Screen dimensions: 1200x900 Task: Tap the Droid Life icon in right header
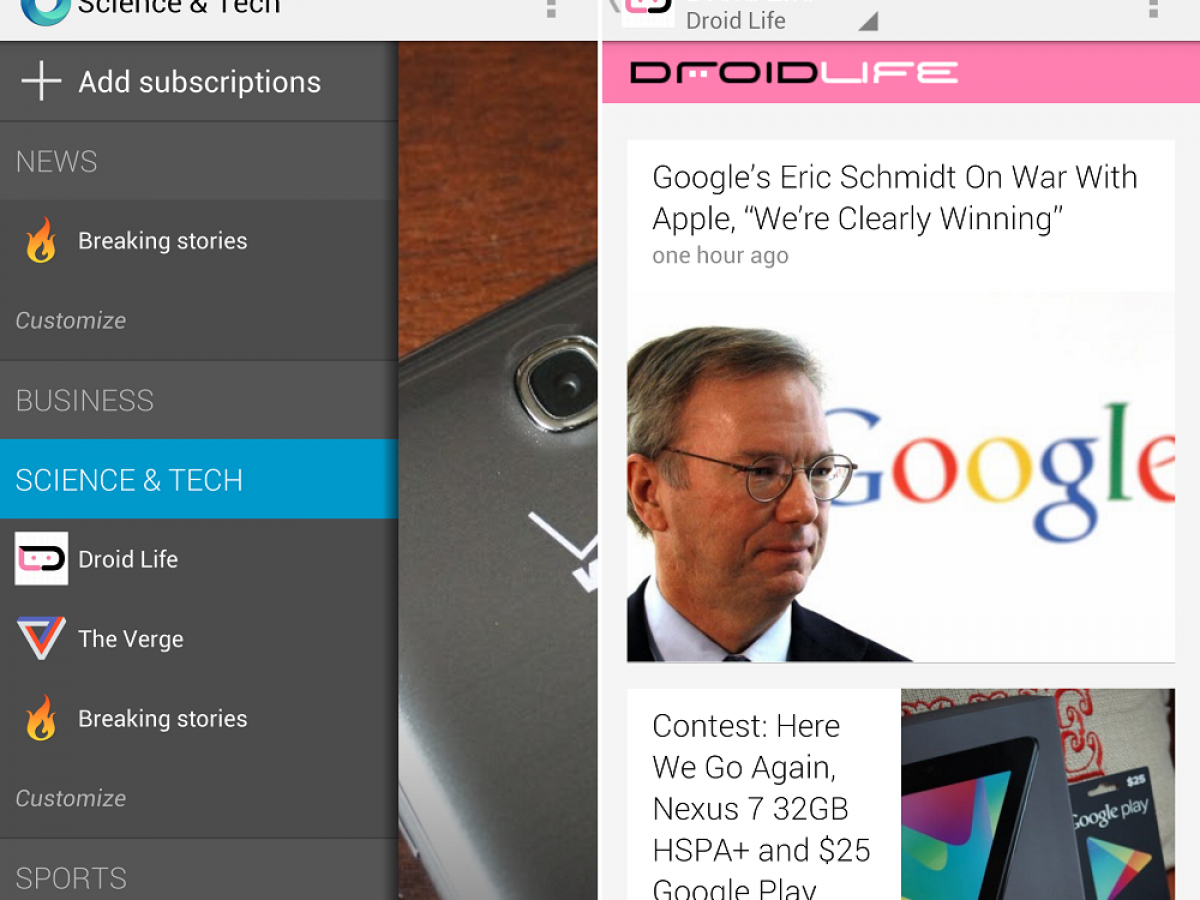pos(648,10)
